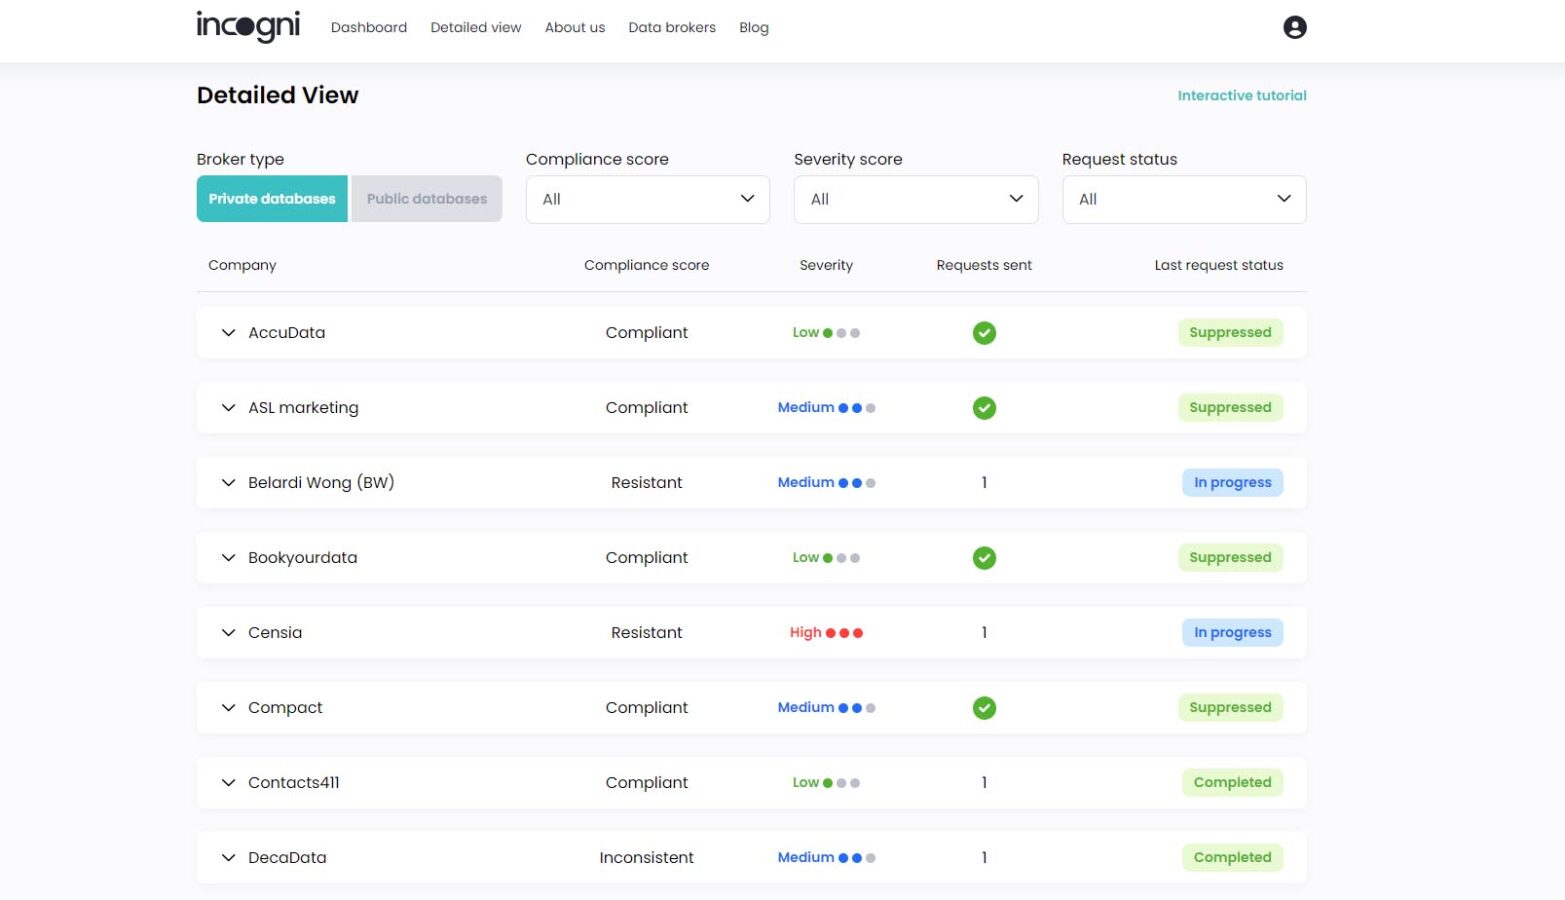This screenshot has height=900, width=1565.
Task: Click Bookyourdata's Low severity indicator
Action: (x=826, y=558)
